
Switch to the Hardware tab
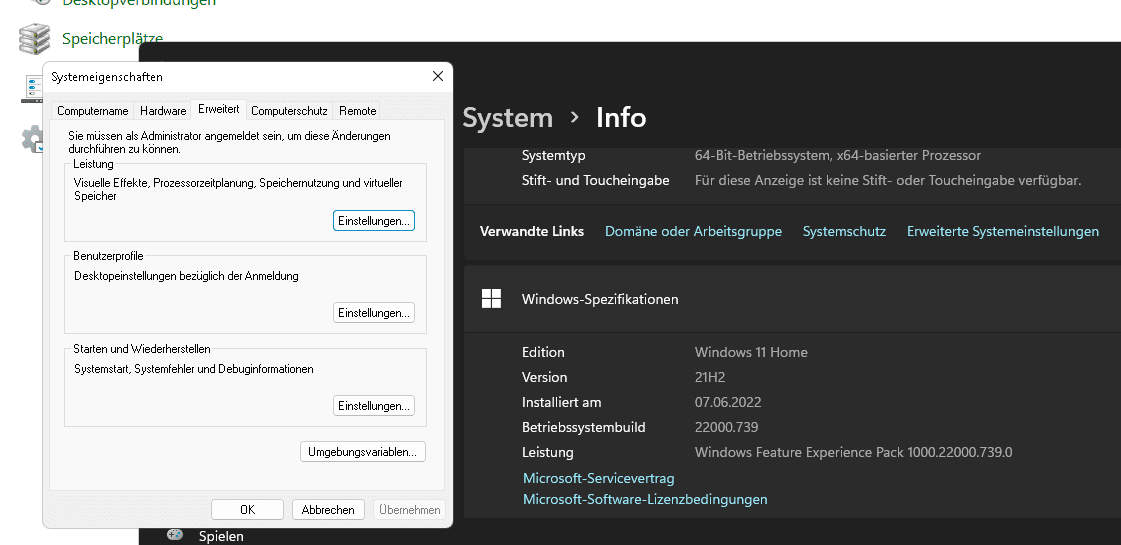point(163,111)
